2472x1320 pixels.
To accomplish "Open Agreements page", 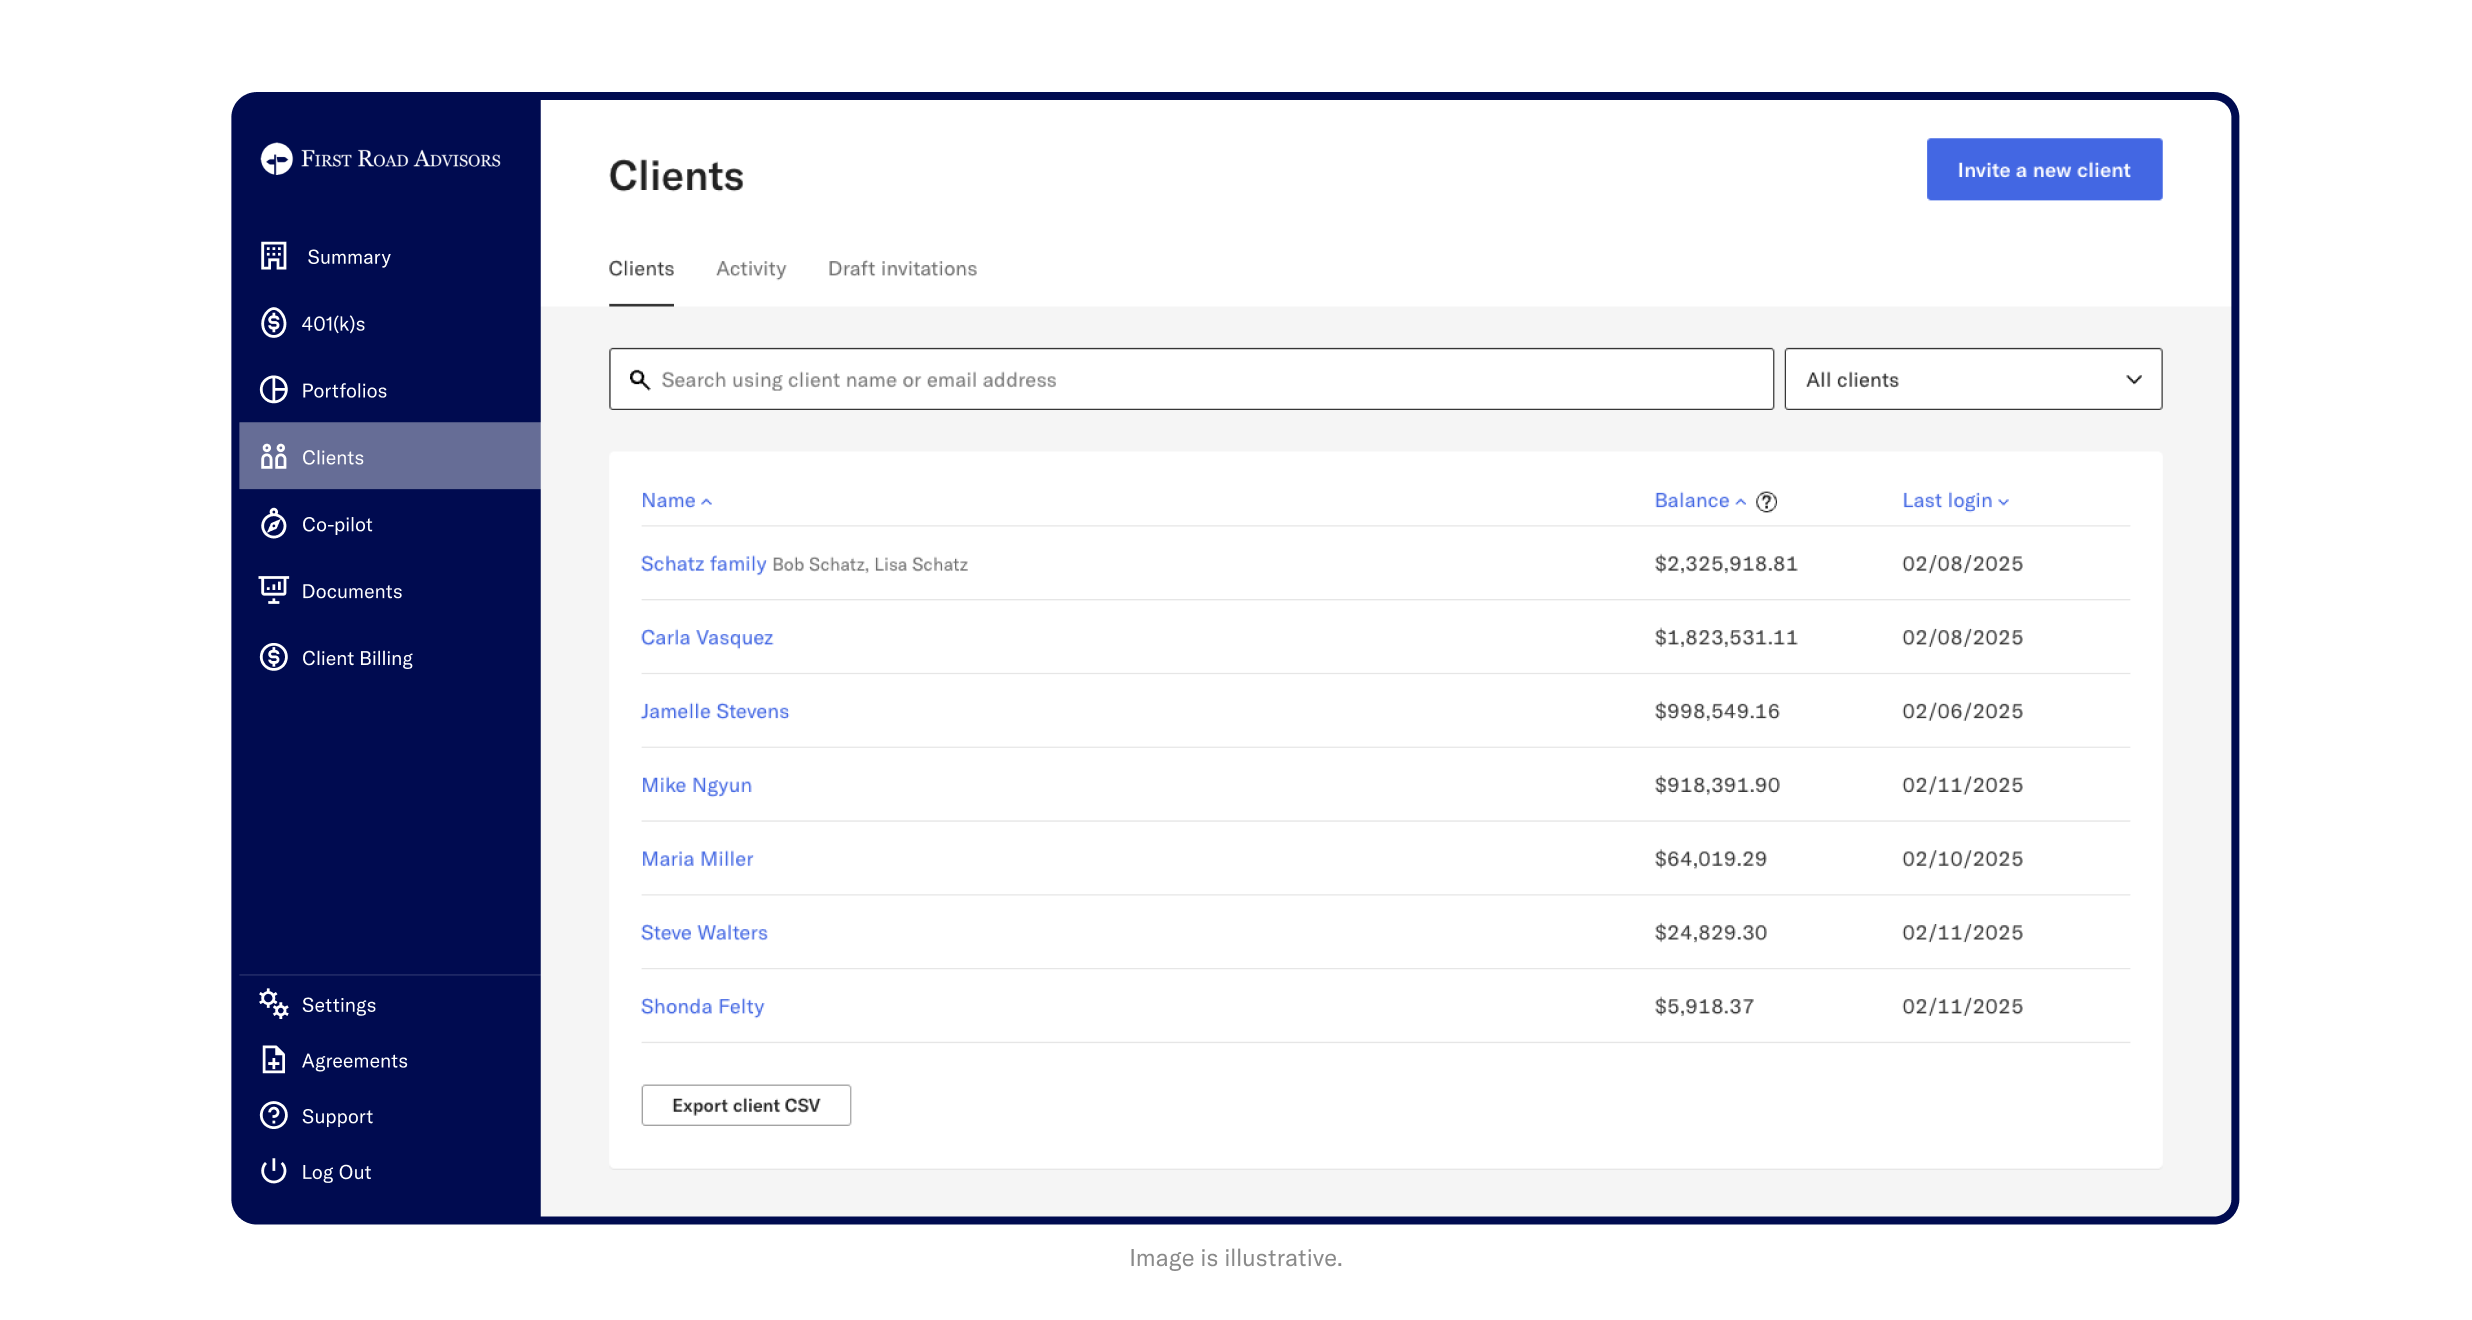I will (x=355, y=1061).
